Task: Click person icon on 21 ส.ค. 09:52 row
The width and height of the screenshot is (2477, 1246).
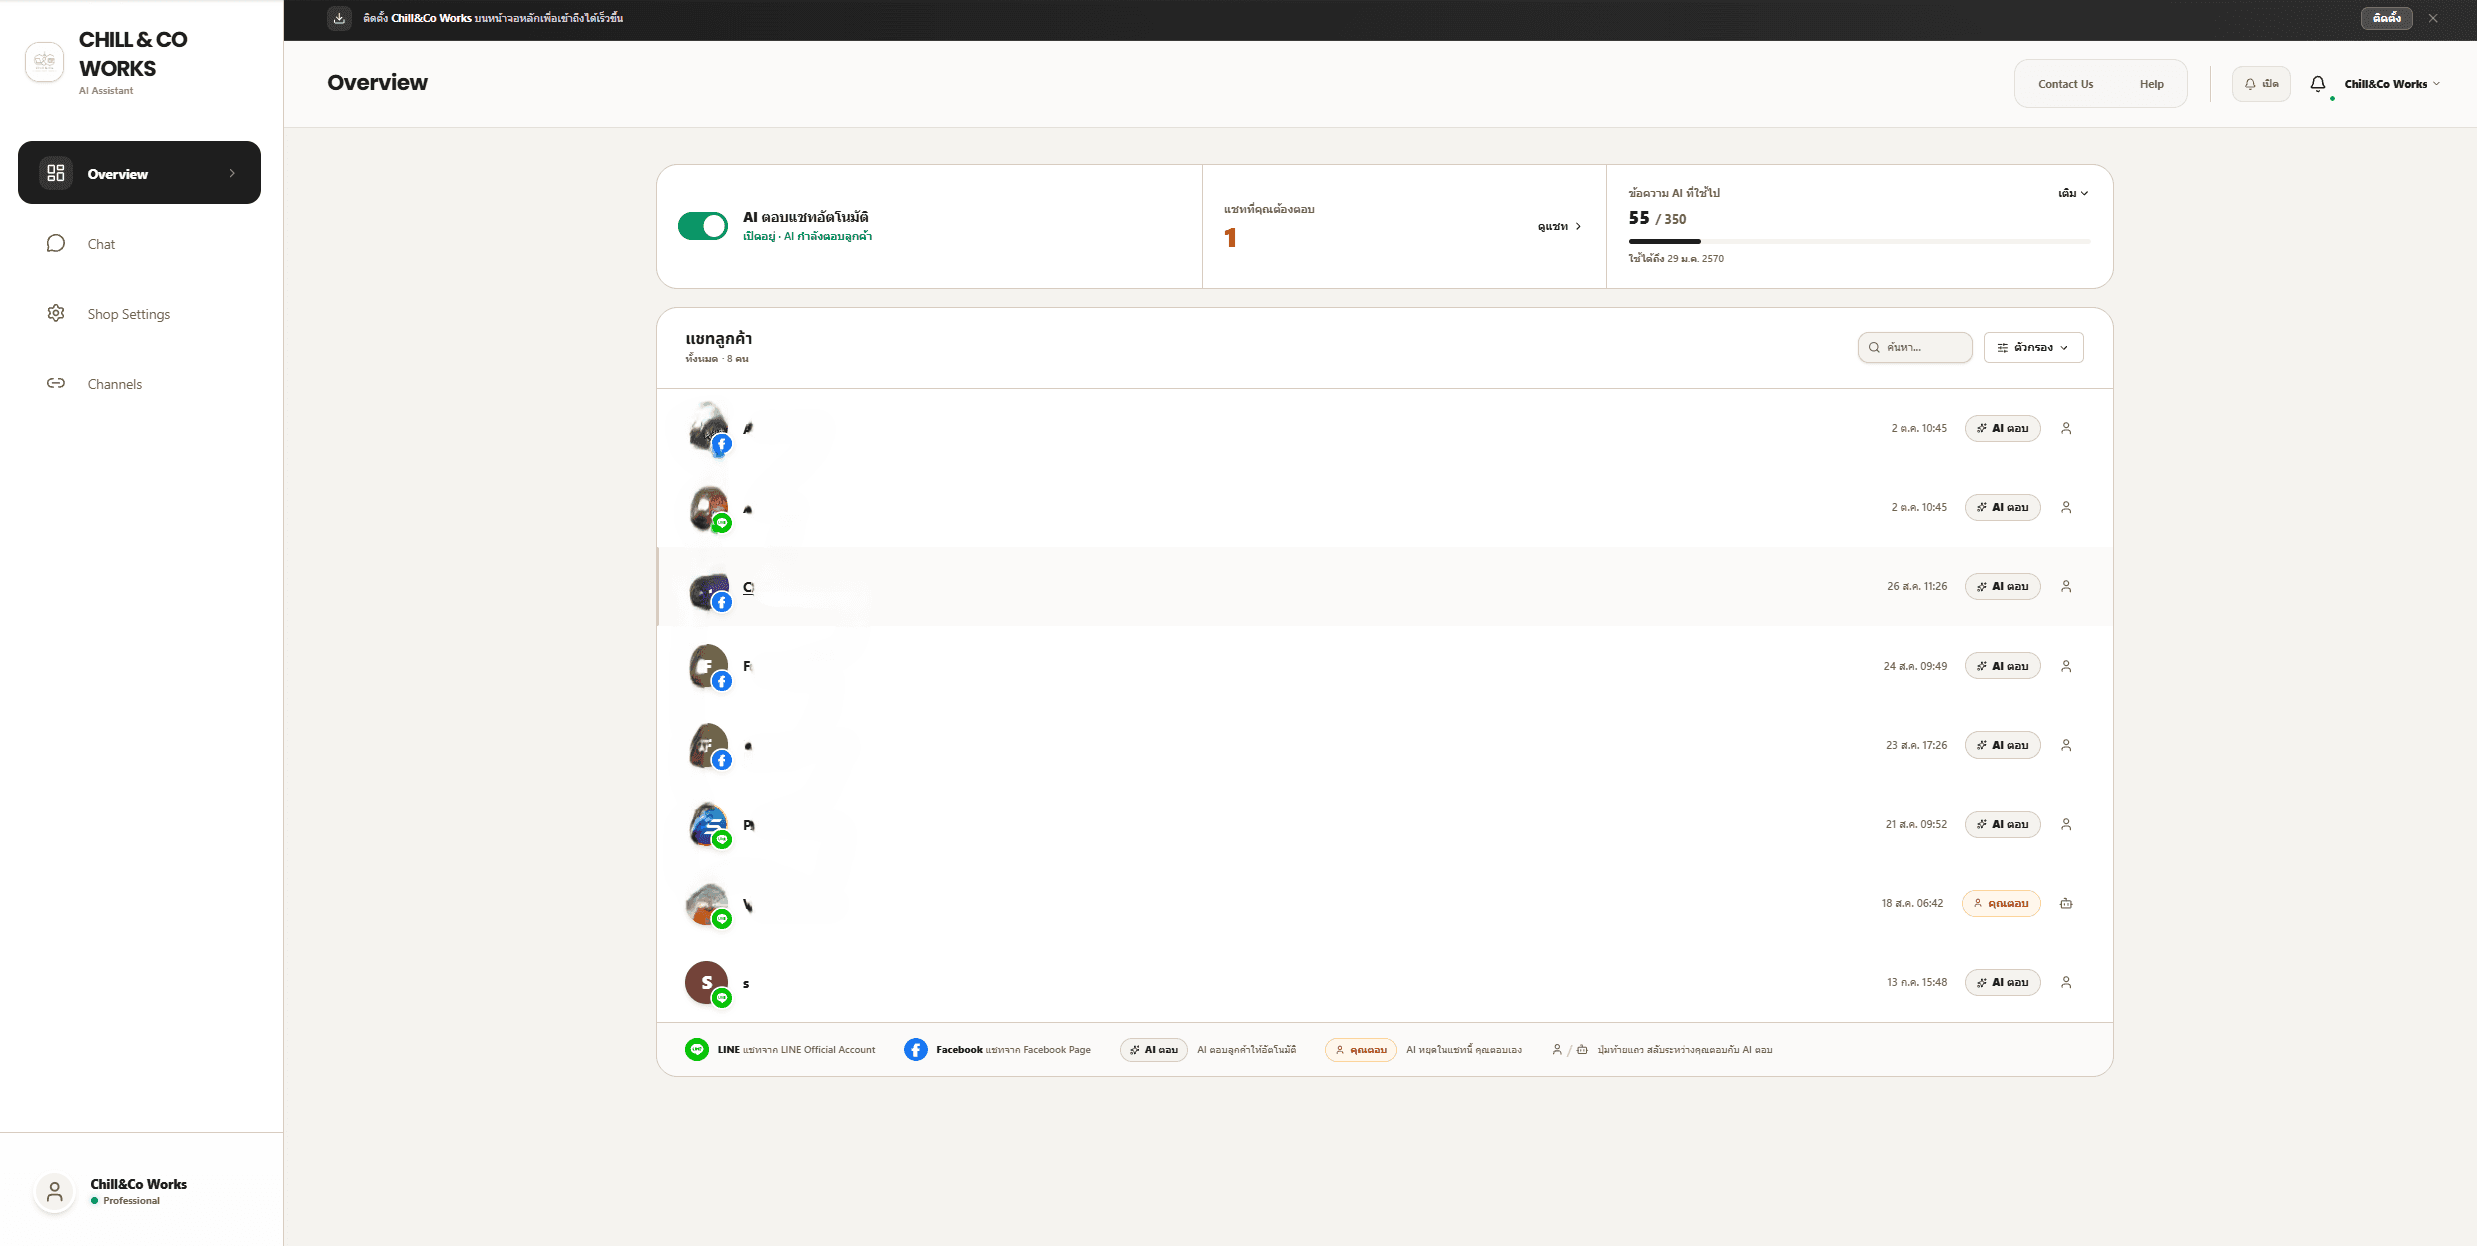Action: click(x=2066, y=824)
